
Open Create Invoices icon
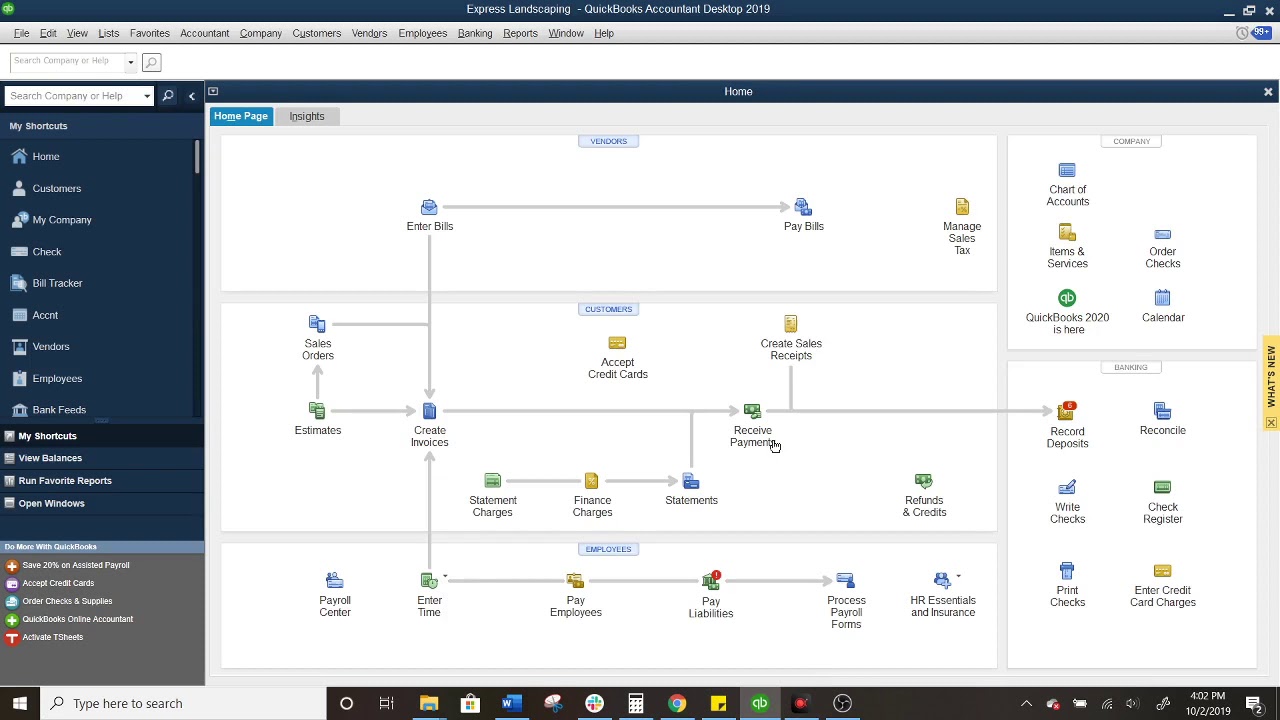429,411
